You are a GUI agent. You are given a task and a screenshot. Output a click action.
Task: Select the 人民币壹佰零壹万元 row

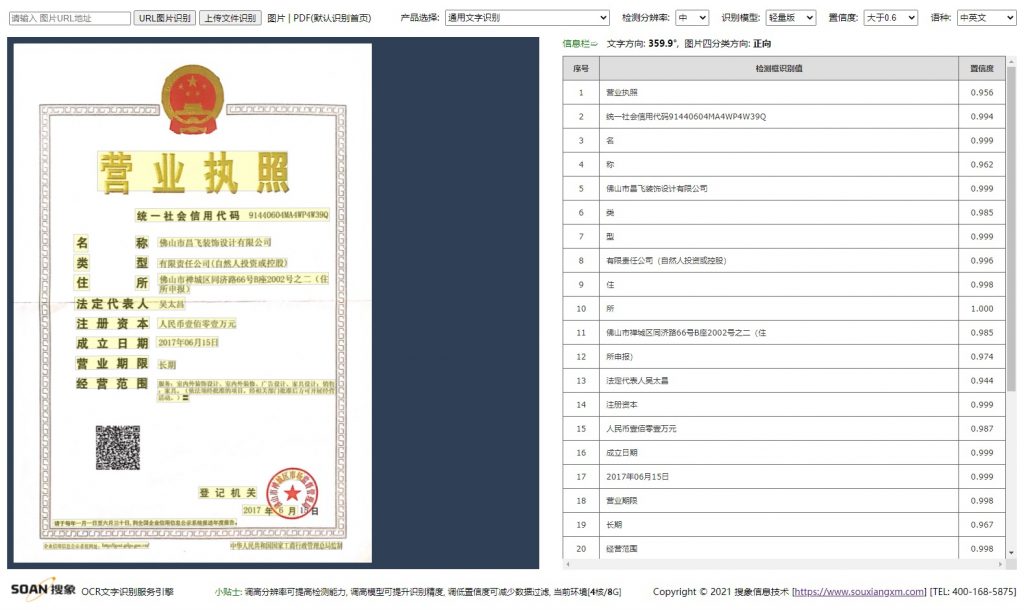(x=784, y=429)
